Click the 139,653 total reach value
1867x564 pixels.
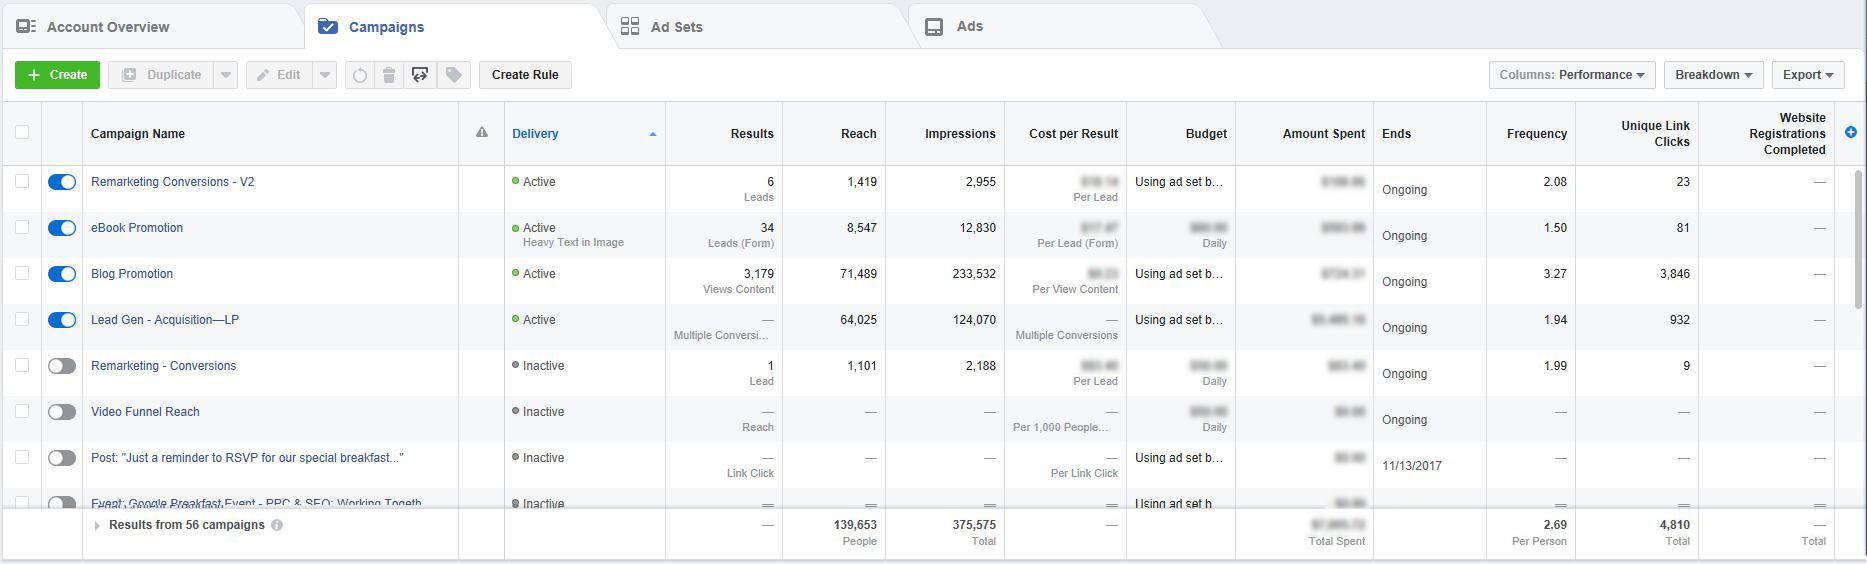855,525
